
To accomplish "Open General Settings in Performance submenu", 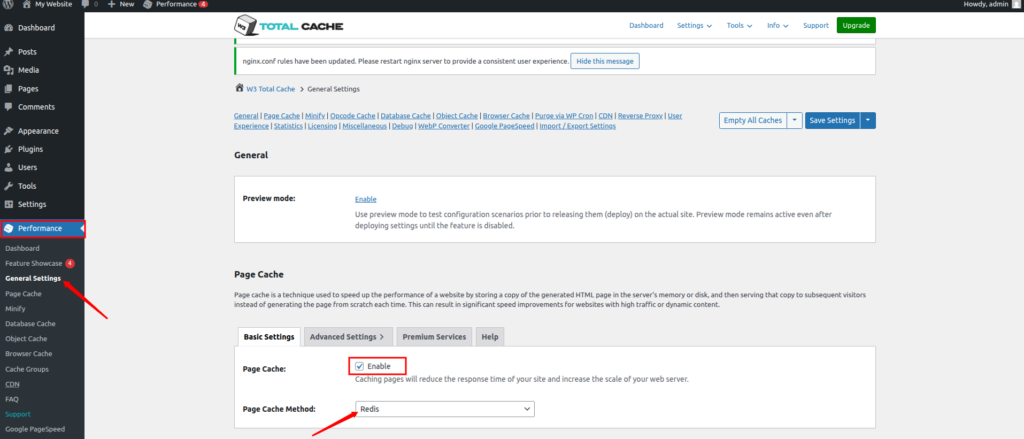I will [x=33, y=278].
